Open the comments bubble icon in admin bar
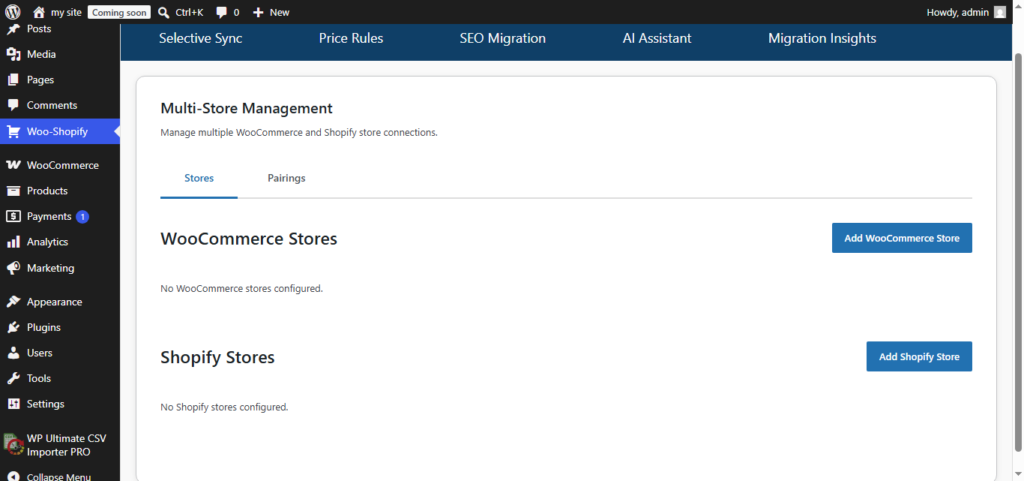This screenshot has height=481, width=1024. pos(222,12)
